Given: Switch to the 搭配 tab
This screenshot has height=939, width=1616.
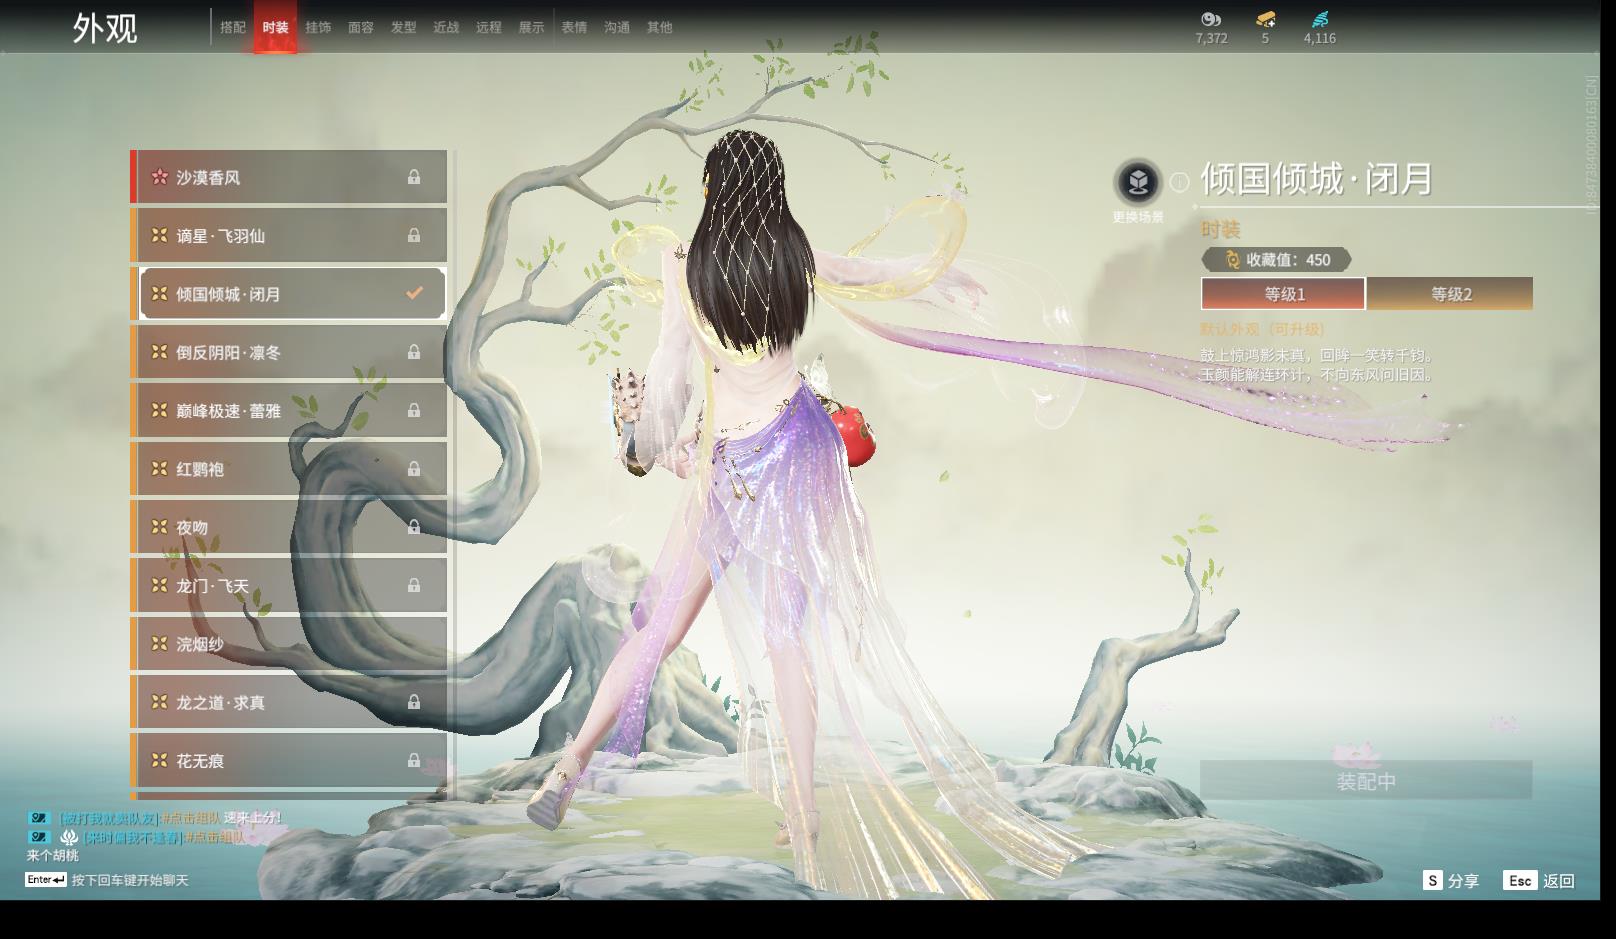Looking at the screenshot, I should 233,27.
